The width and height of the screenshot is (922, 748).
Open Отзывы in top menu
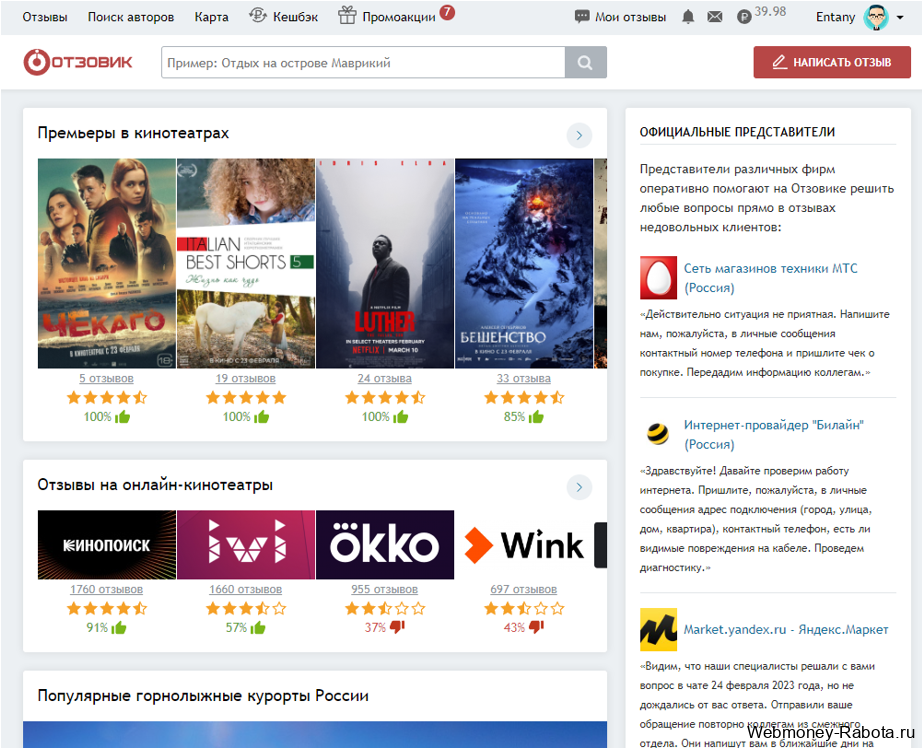[x=45, y=17]
